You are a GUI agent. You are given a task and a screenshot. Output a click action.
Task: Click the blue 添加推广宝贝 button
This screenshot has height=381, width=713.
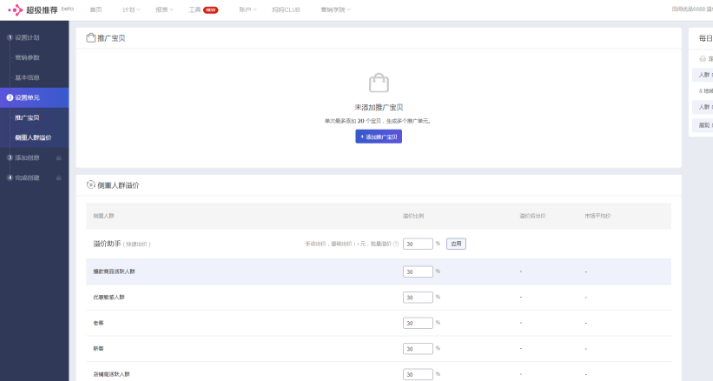coord(379,136)
